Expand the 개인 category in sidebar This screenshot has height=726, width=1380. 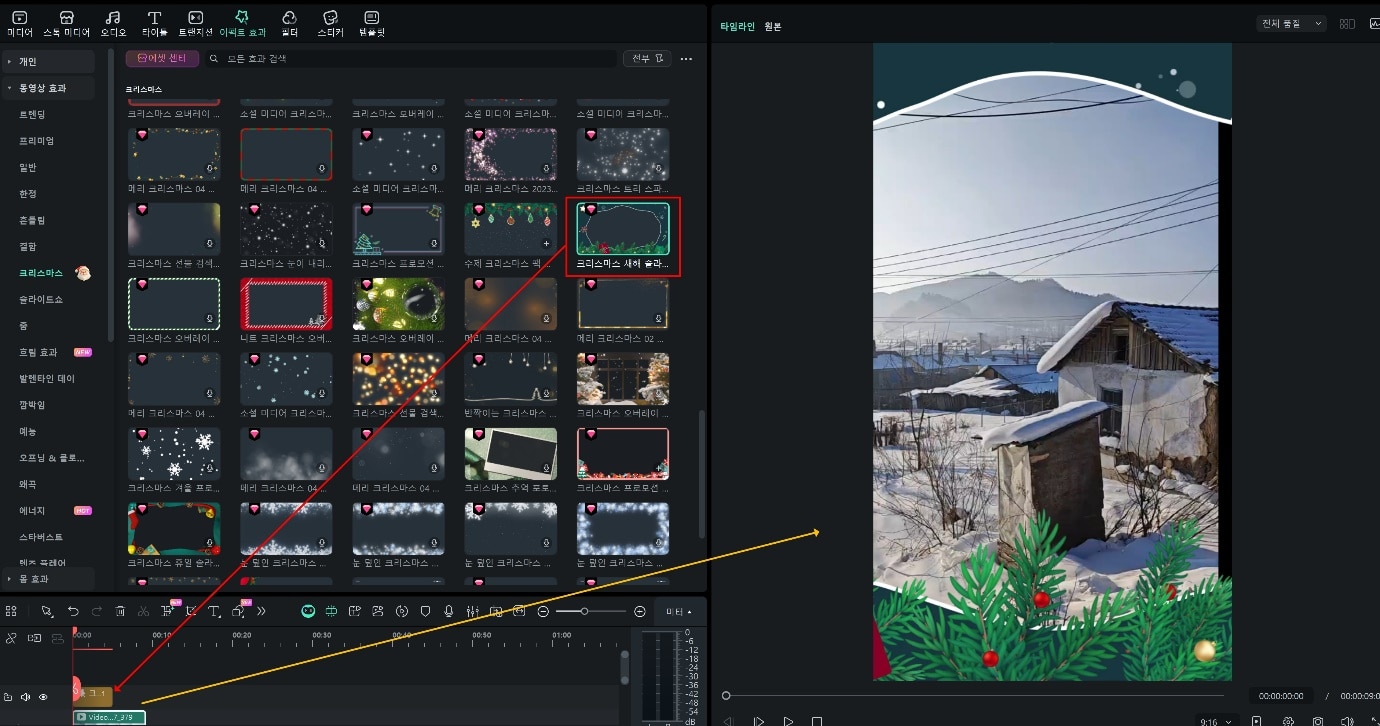pyautogui.click(x=27, y=62)
